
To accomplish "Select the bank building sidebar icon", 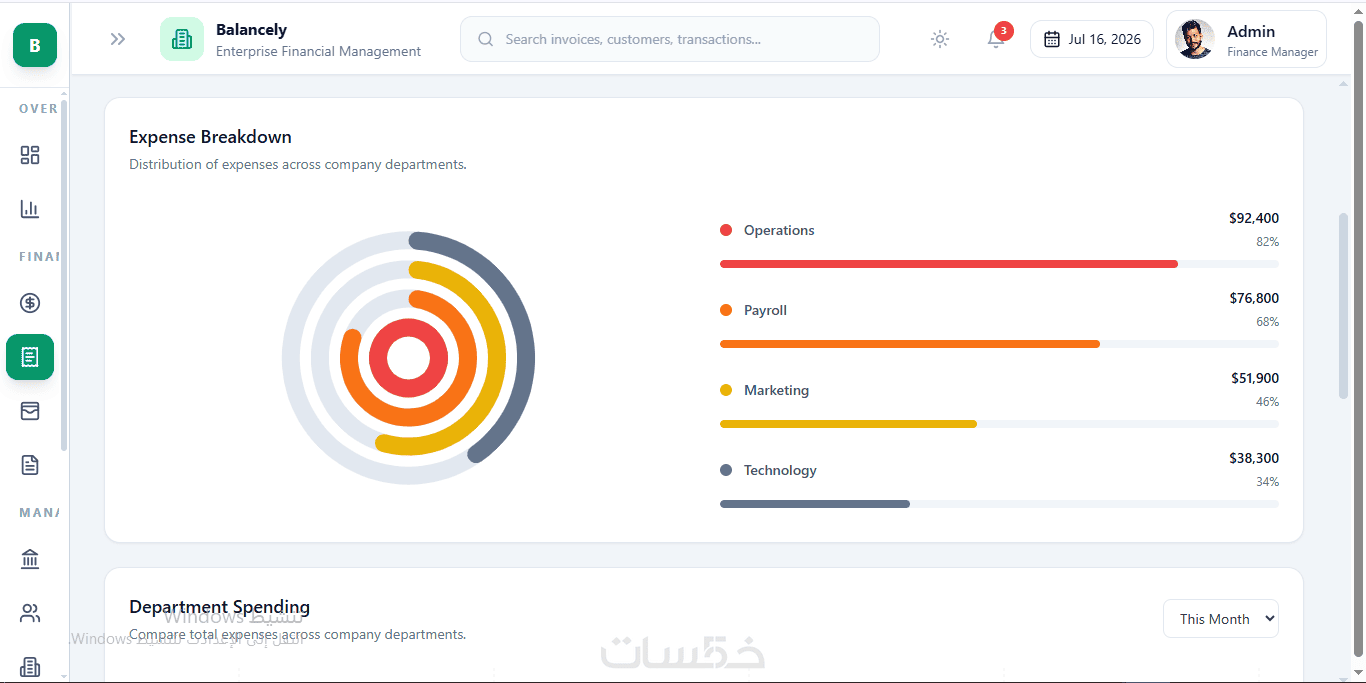I will pos(30,559).
